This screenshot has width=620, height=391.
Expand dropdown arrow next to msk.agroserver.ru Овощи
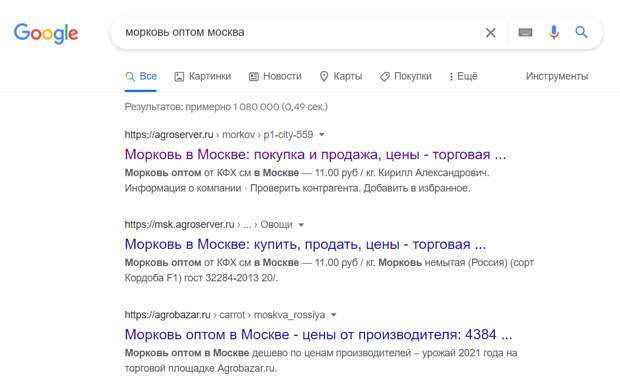(x=301, y=225)
